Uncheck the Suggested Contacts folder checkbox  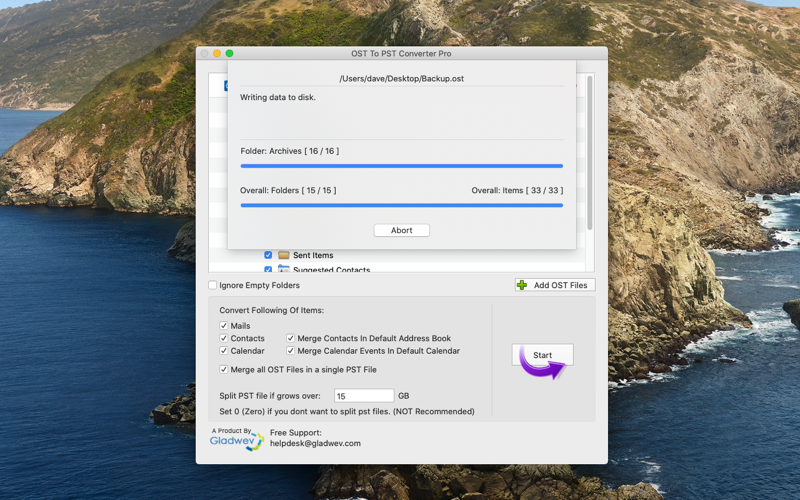pyautogui.click(x=268, y=269)
